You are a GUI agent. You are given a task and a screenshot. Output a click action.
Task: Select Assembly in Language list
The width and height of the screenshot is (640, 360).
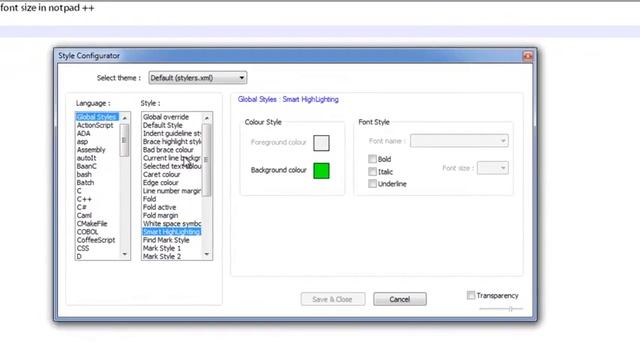coord(91,150)
